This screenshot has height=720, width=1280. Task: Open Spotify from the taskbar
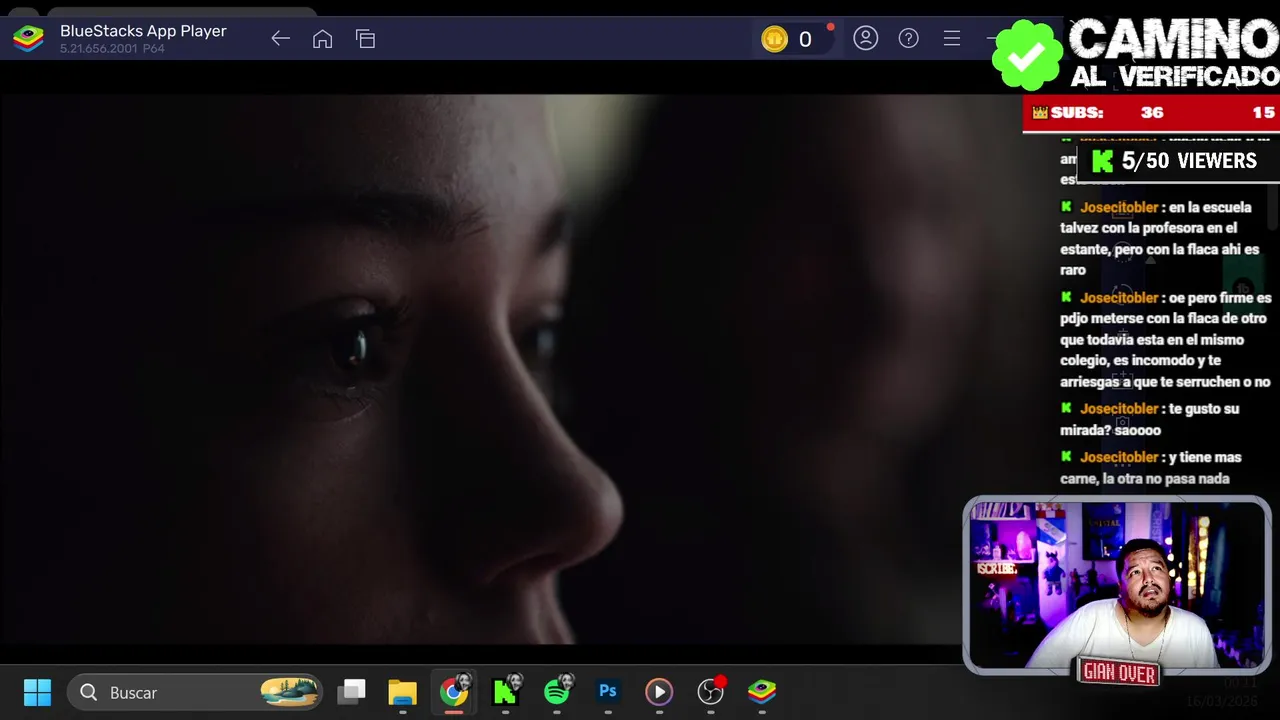[557, 691]
